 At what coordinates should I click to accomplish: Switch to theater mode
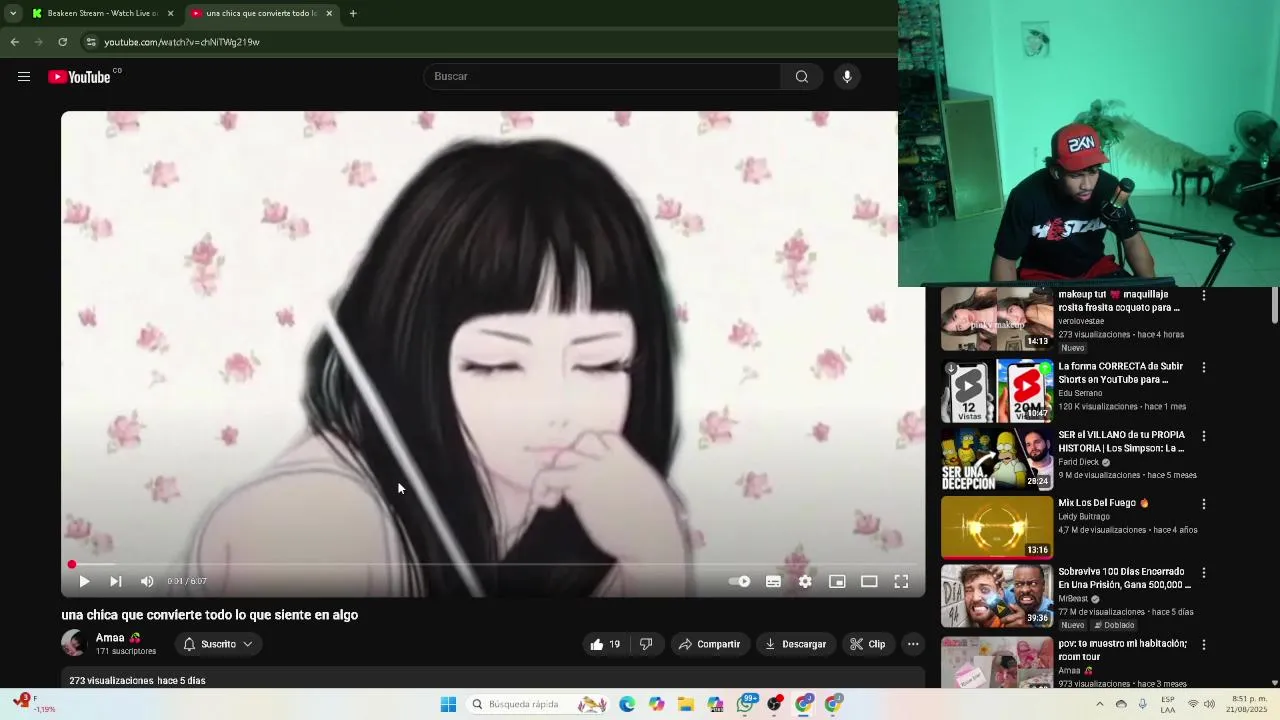[869, 581]
